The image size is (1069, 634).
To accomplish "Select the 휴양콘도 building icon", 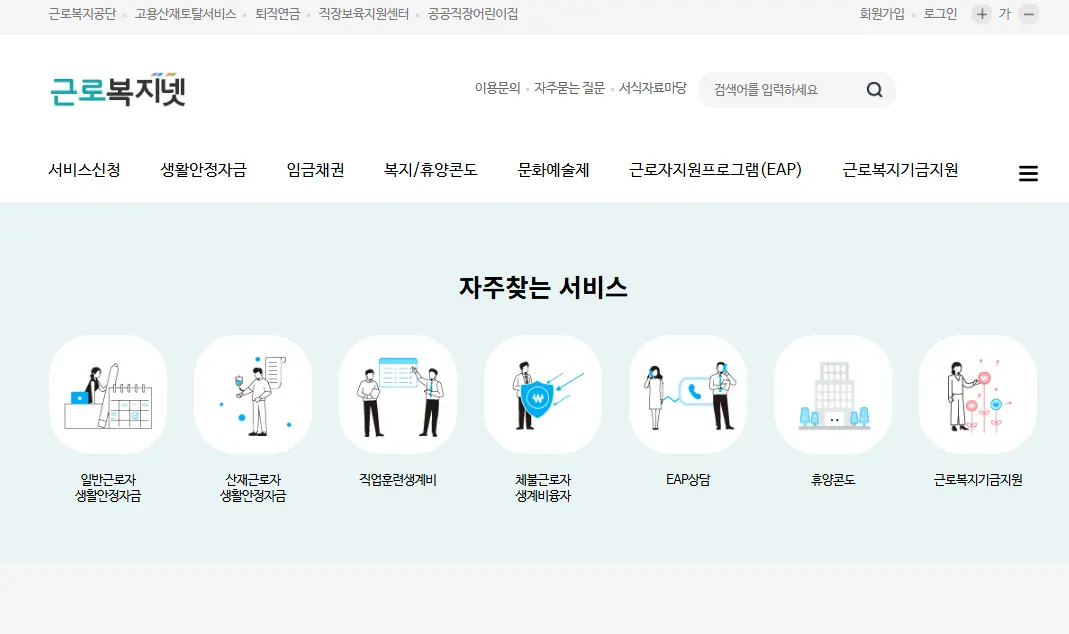I will pos(833,394).
